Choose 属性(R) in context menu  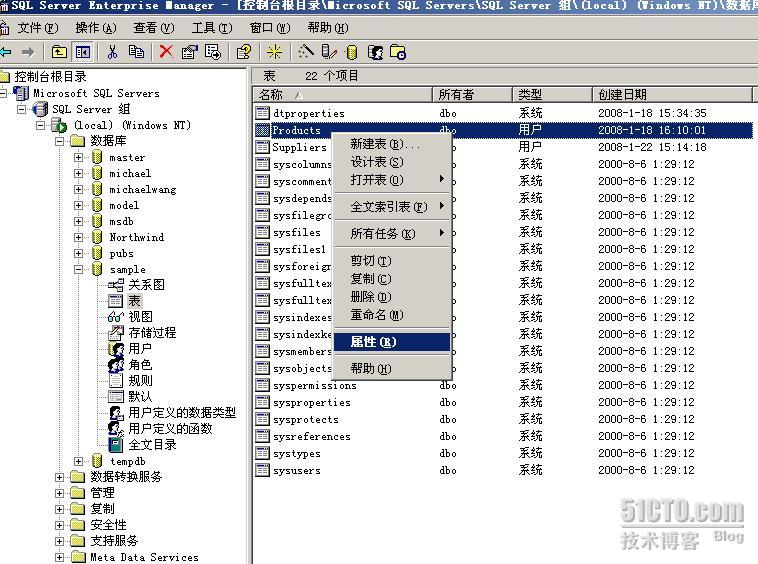point(392,342)
